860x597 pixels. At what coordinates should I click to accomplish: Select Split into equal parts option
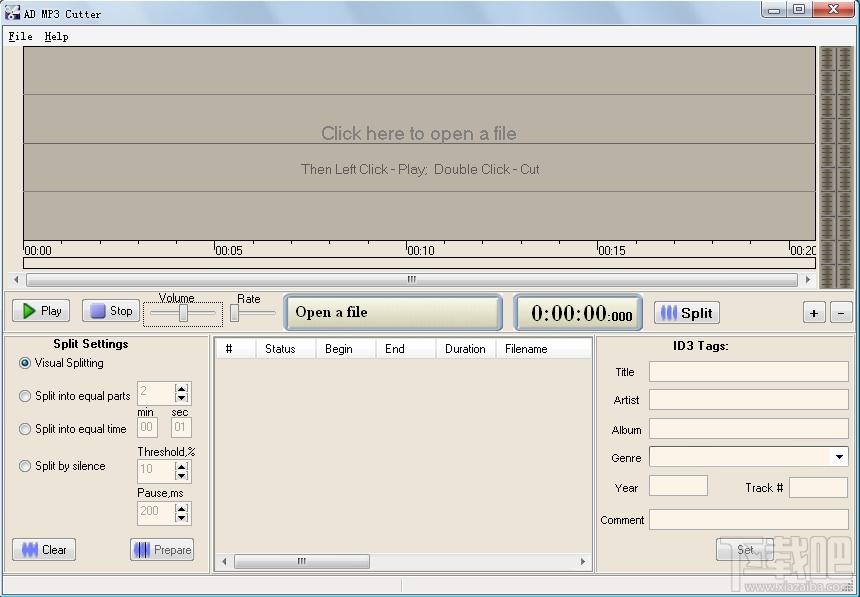(26, 396)
